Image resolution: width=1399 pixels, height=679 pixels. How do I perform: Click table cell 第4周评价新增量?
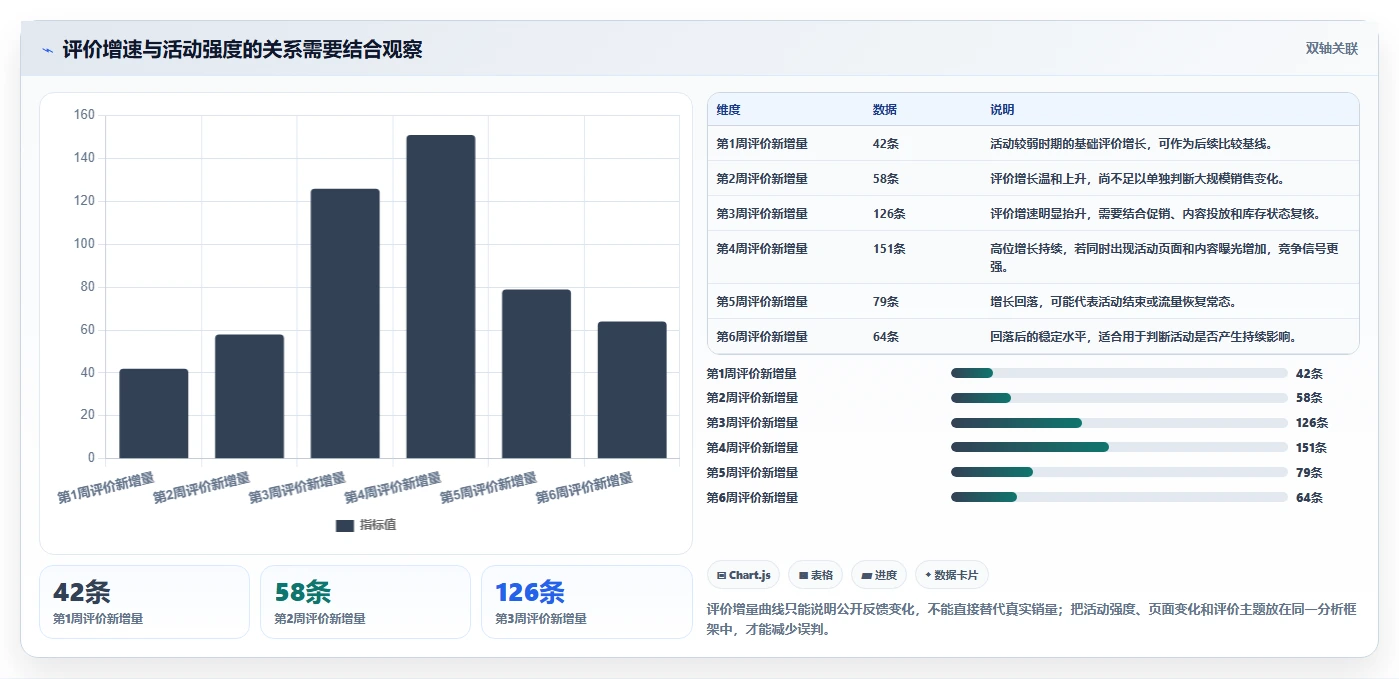pos(762,249)
